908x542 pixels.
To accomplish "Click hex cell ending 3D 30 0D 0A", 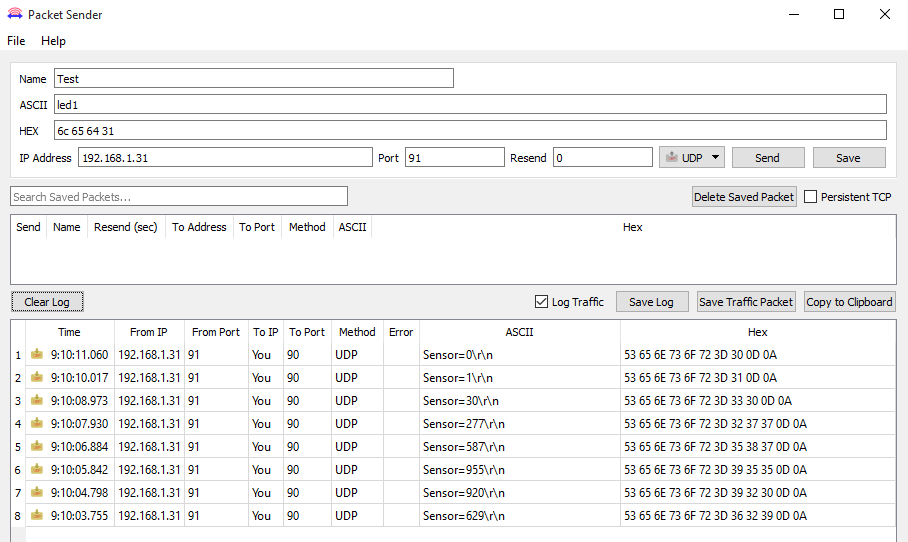I will point(757,354).
